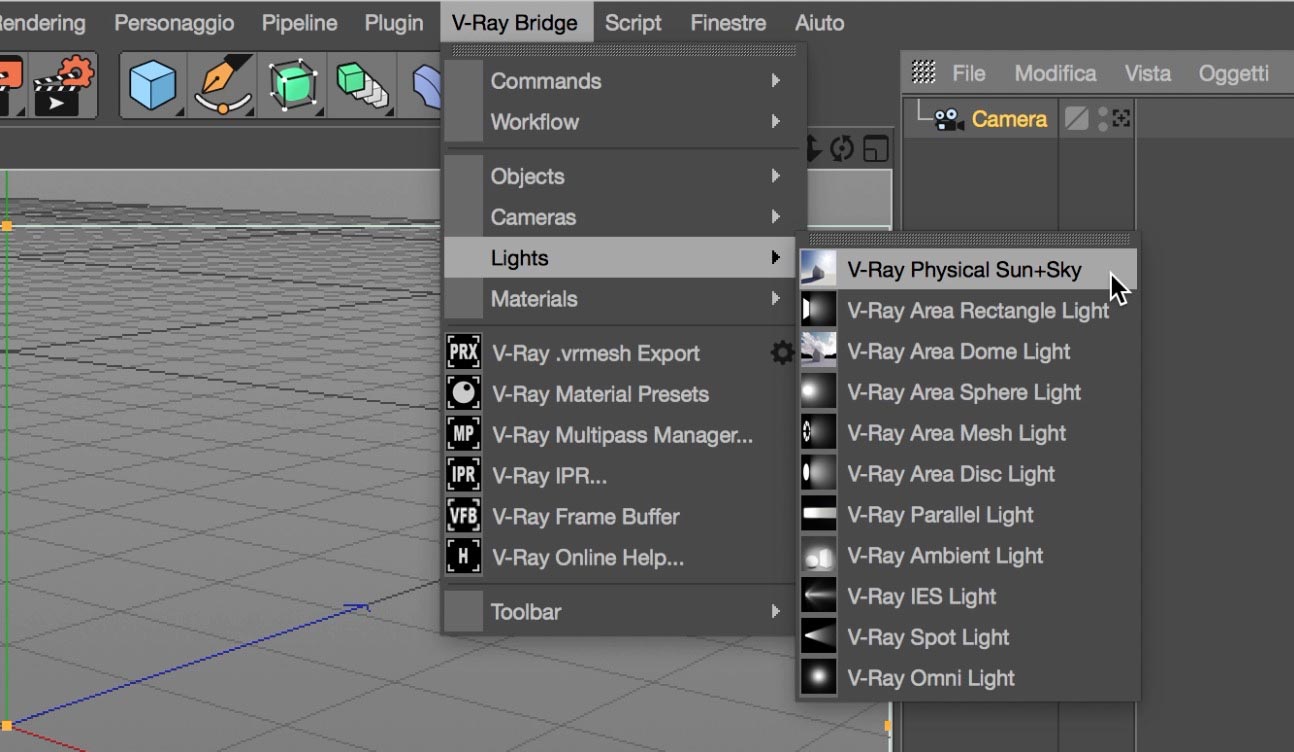Open the Plugin menu
The image size is (1294, 752).
click(394, 23)
